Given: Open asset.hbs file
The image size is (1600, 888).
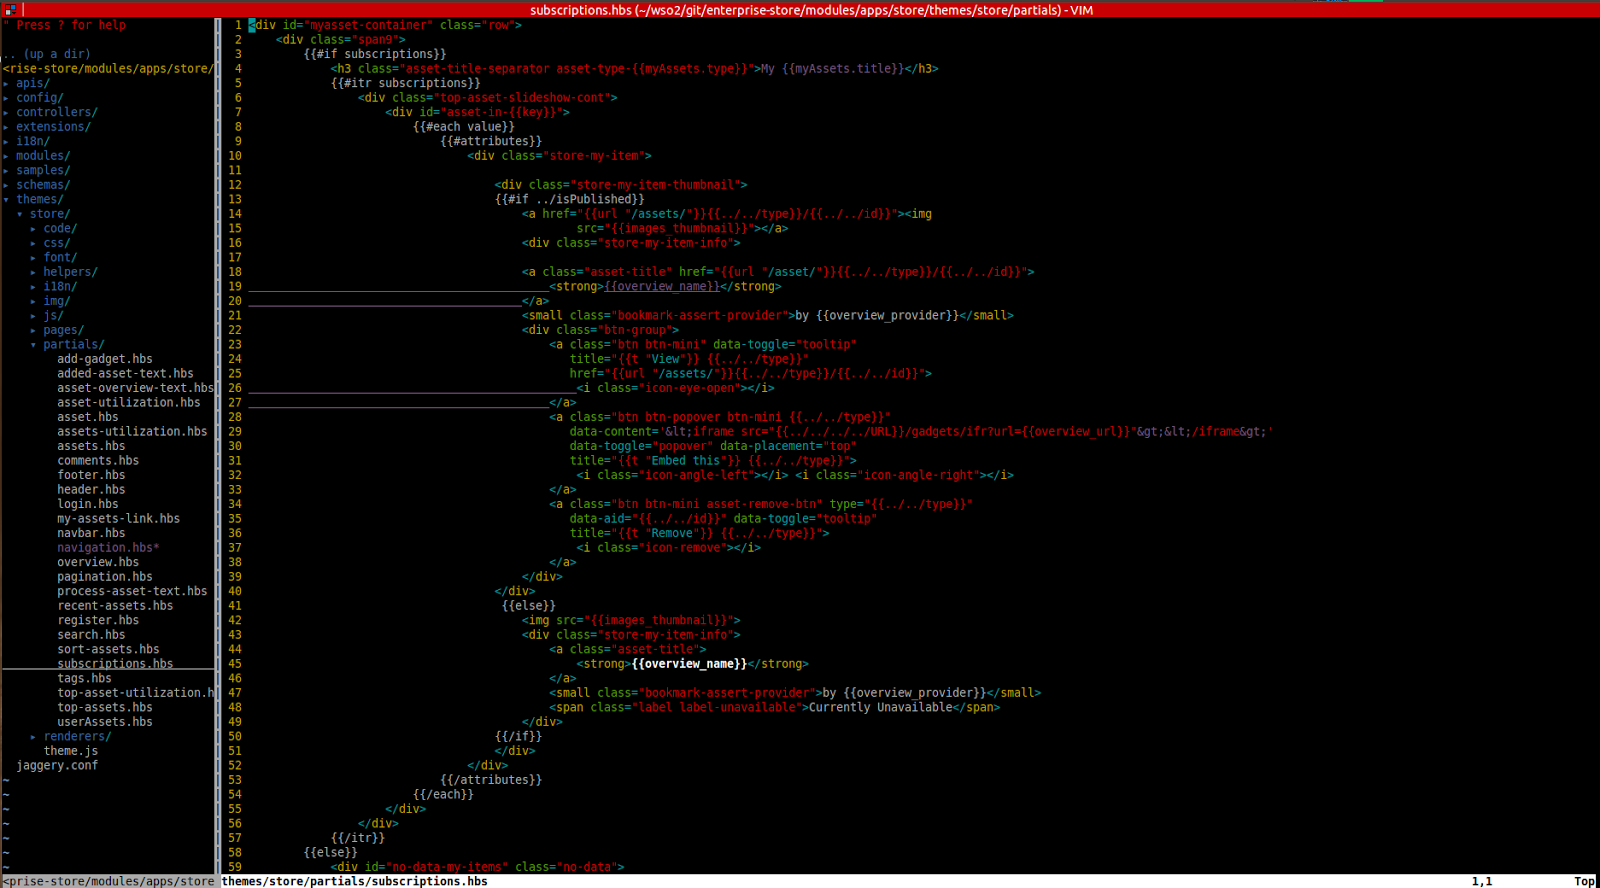Looking at the screenshot, I should point(88,417).
